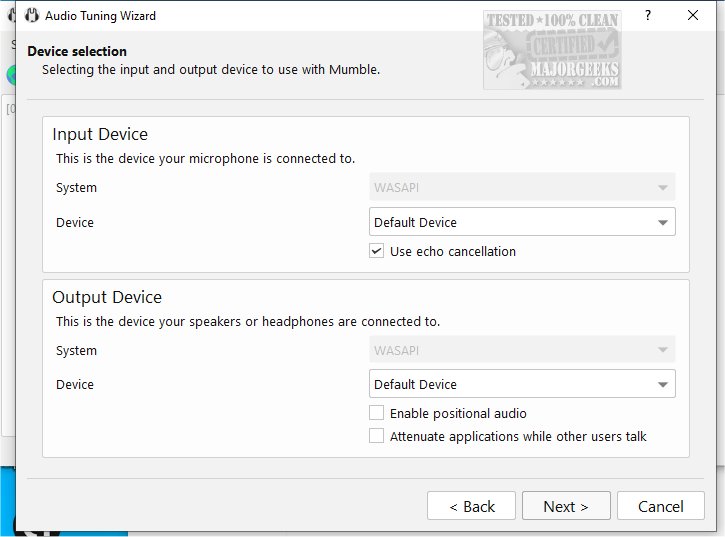
Task: Click the Audio Tuning Wizard title text
Action: [101, 16]
